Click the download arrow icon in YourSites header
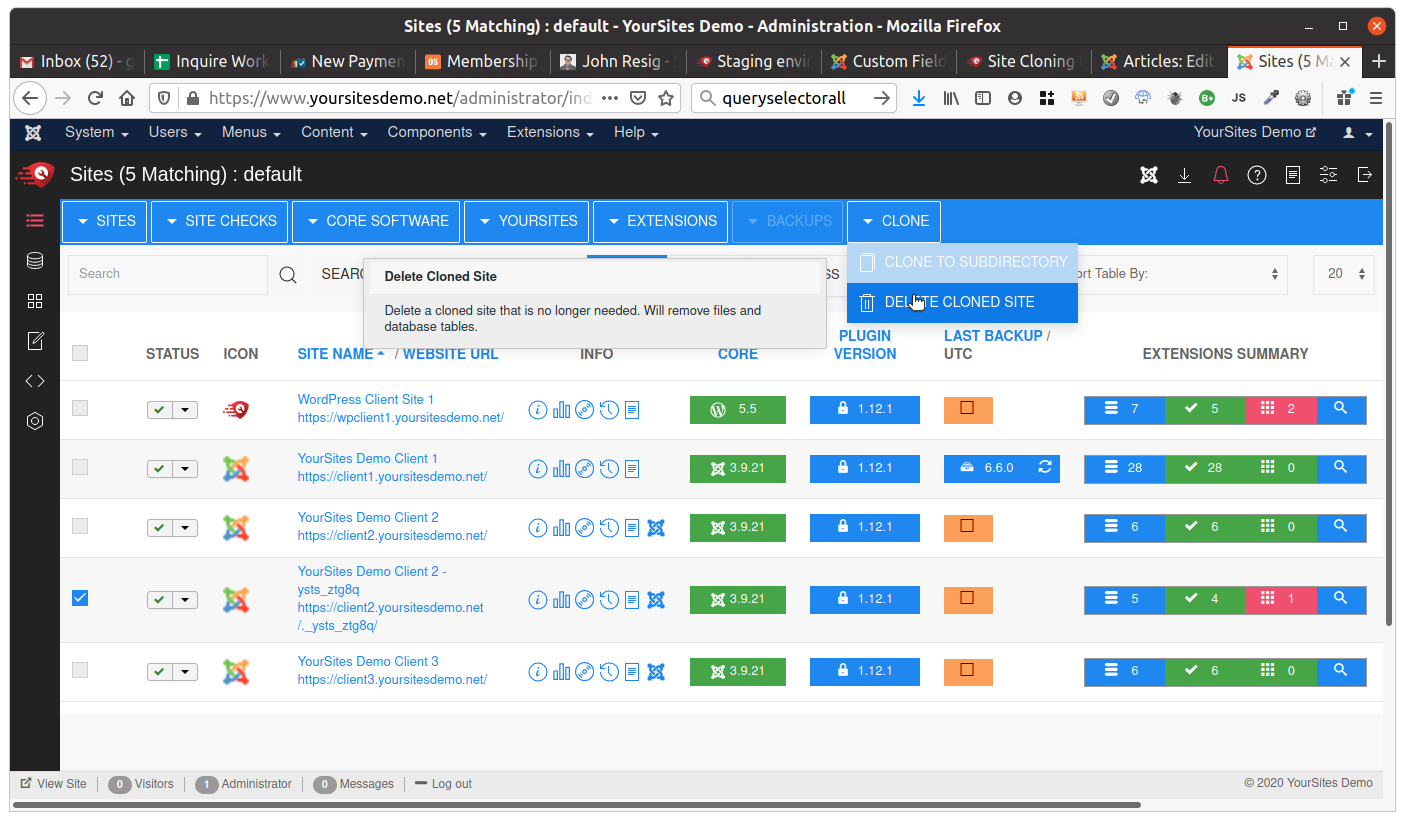Screen dimensions: 1405x821 [x=1185, y=175]
